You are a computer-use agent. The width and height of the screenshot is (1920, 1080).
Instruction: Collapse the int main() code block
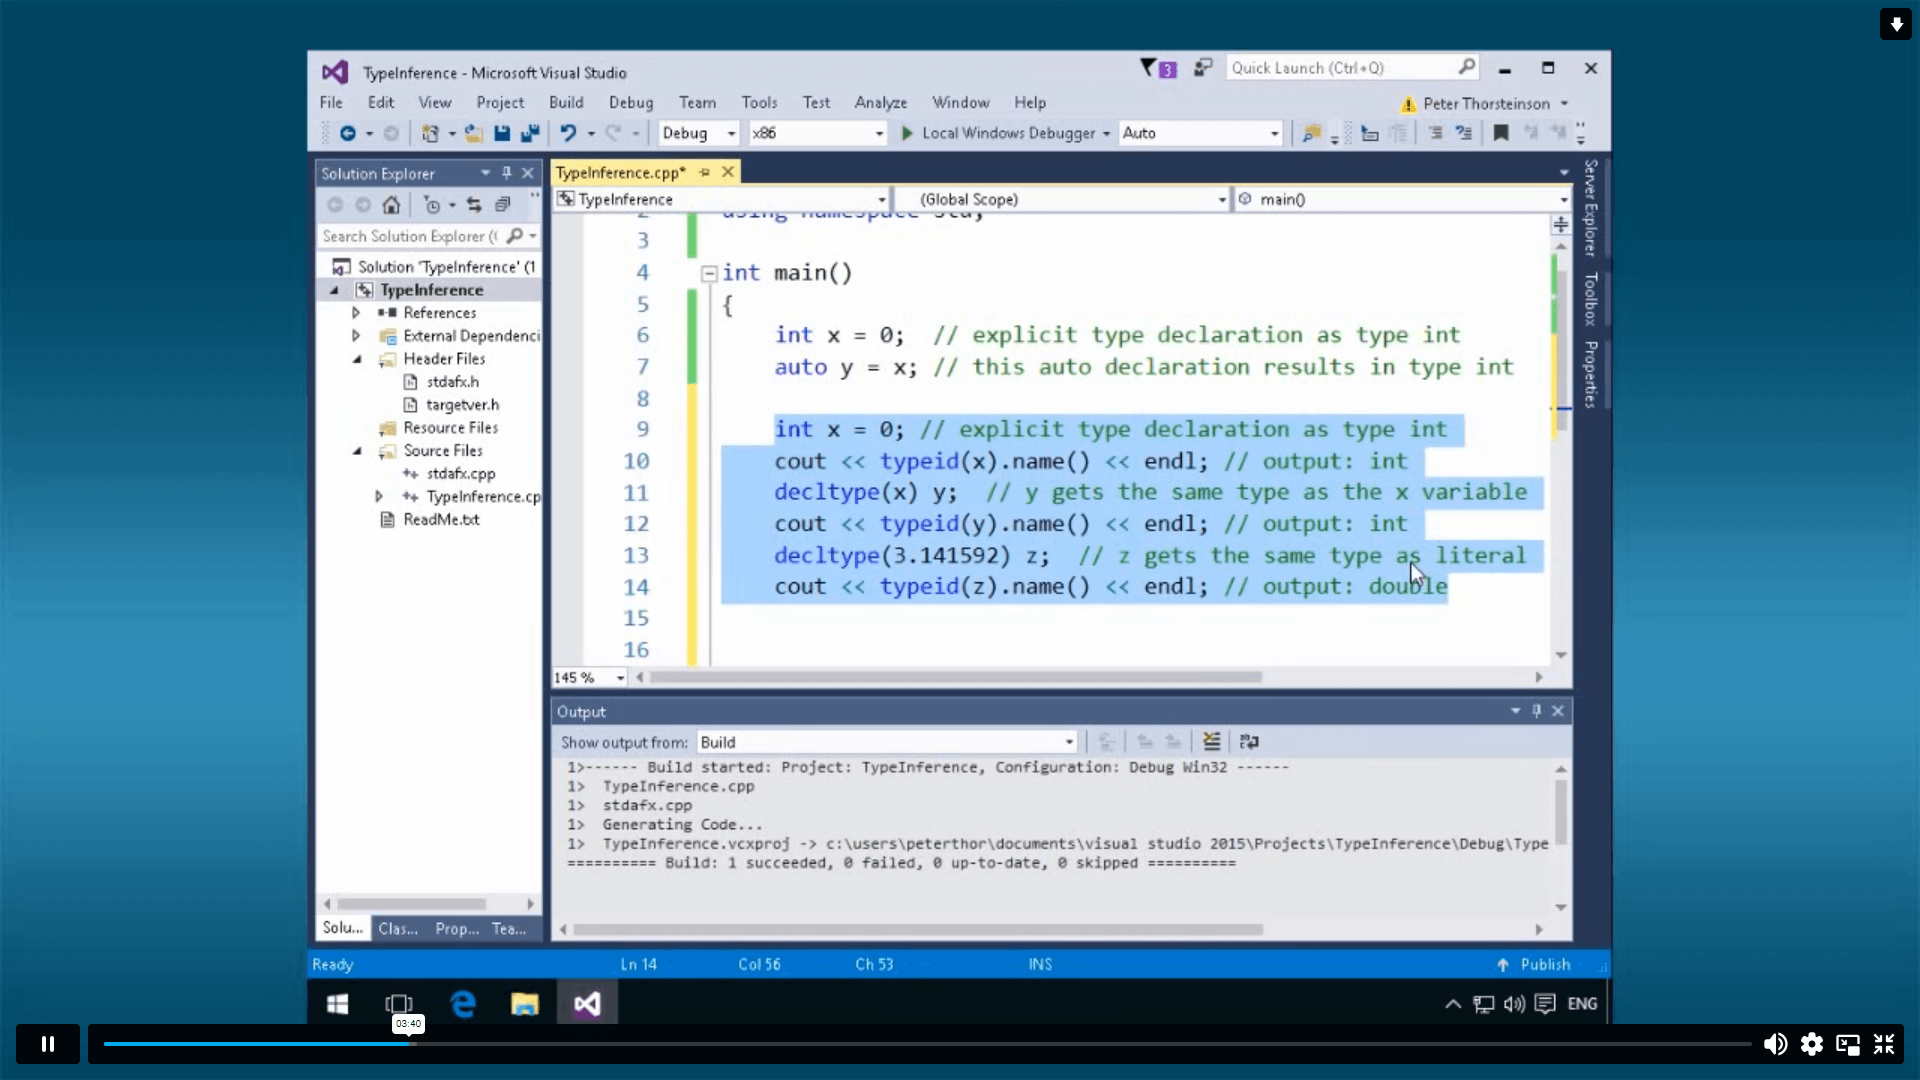[709, 272]
